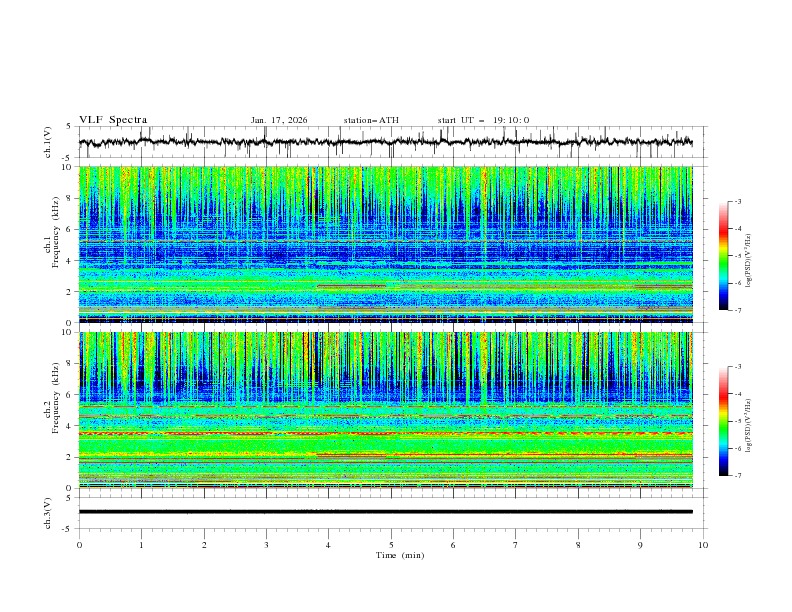Image resolution: width=792 pixels, height=612 pixels.
Task: Click the upper color bar's log(PSD) label
Action: point(750,261)
